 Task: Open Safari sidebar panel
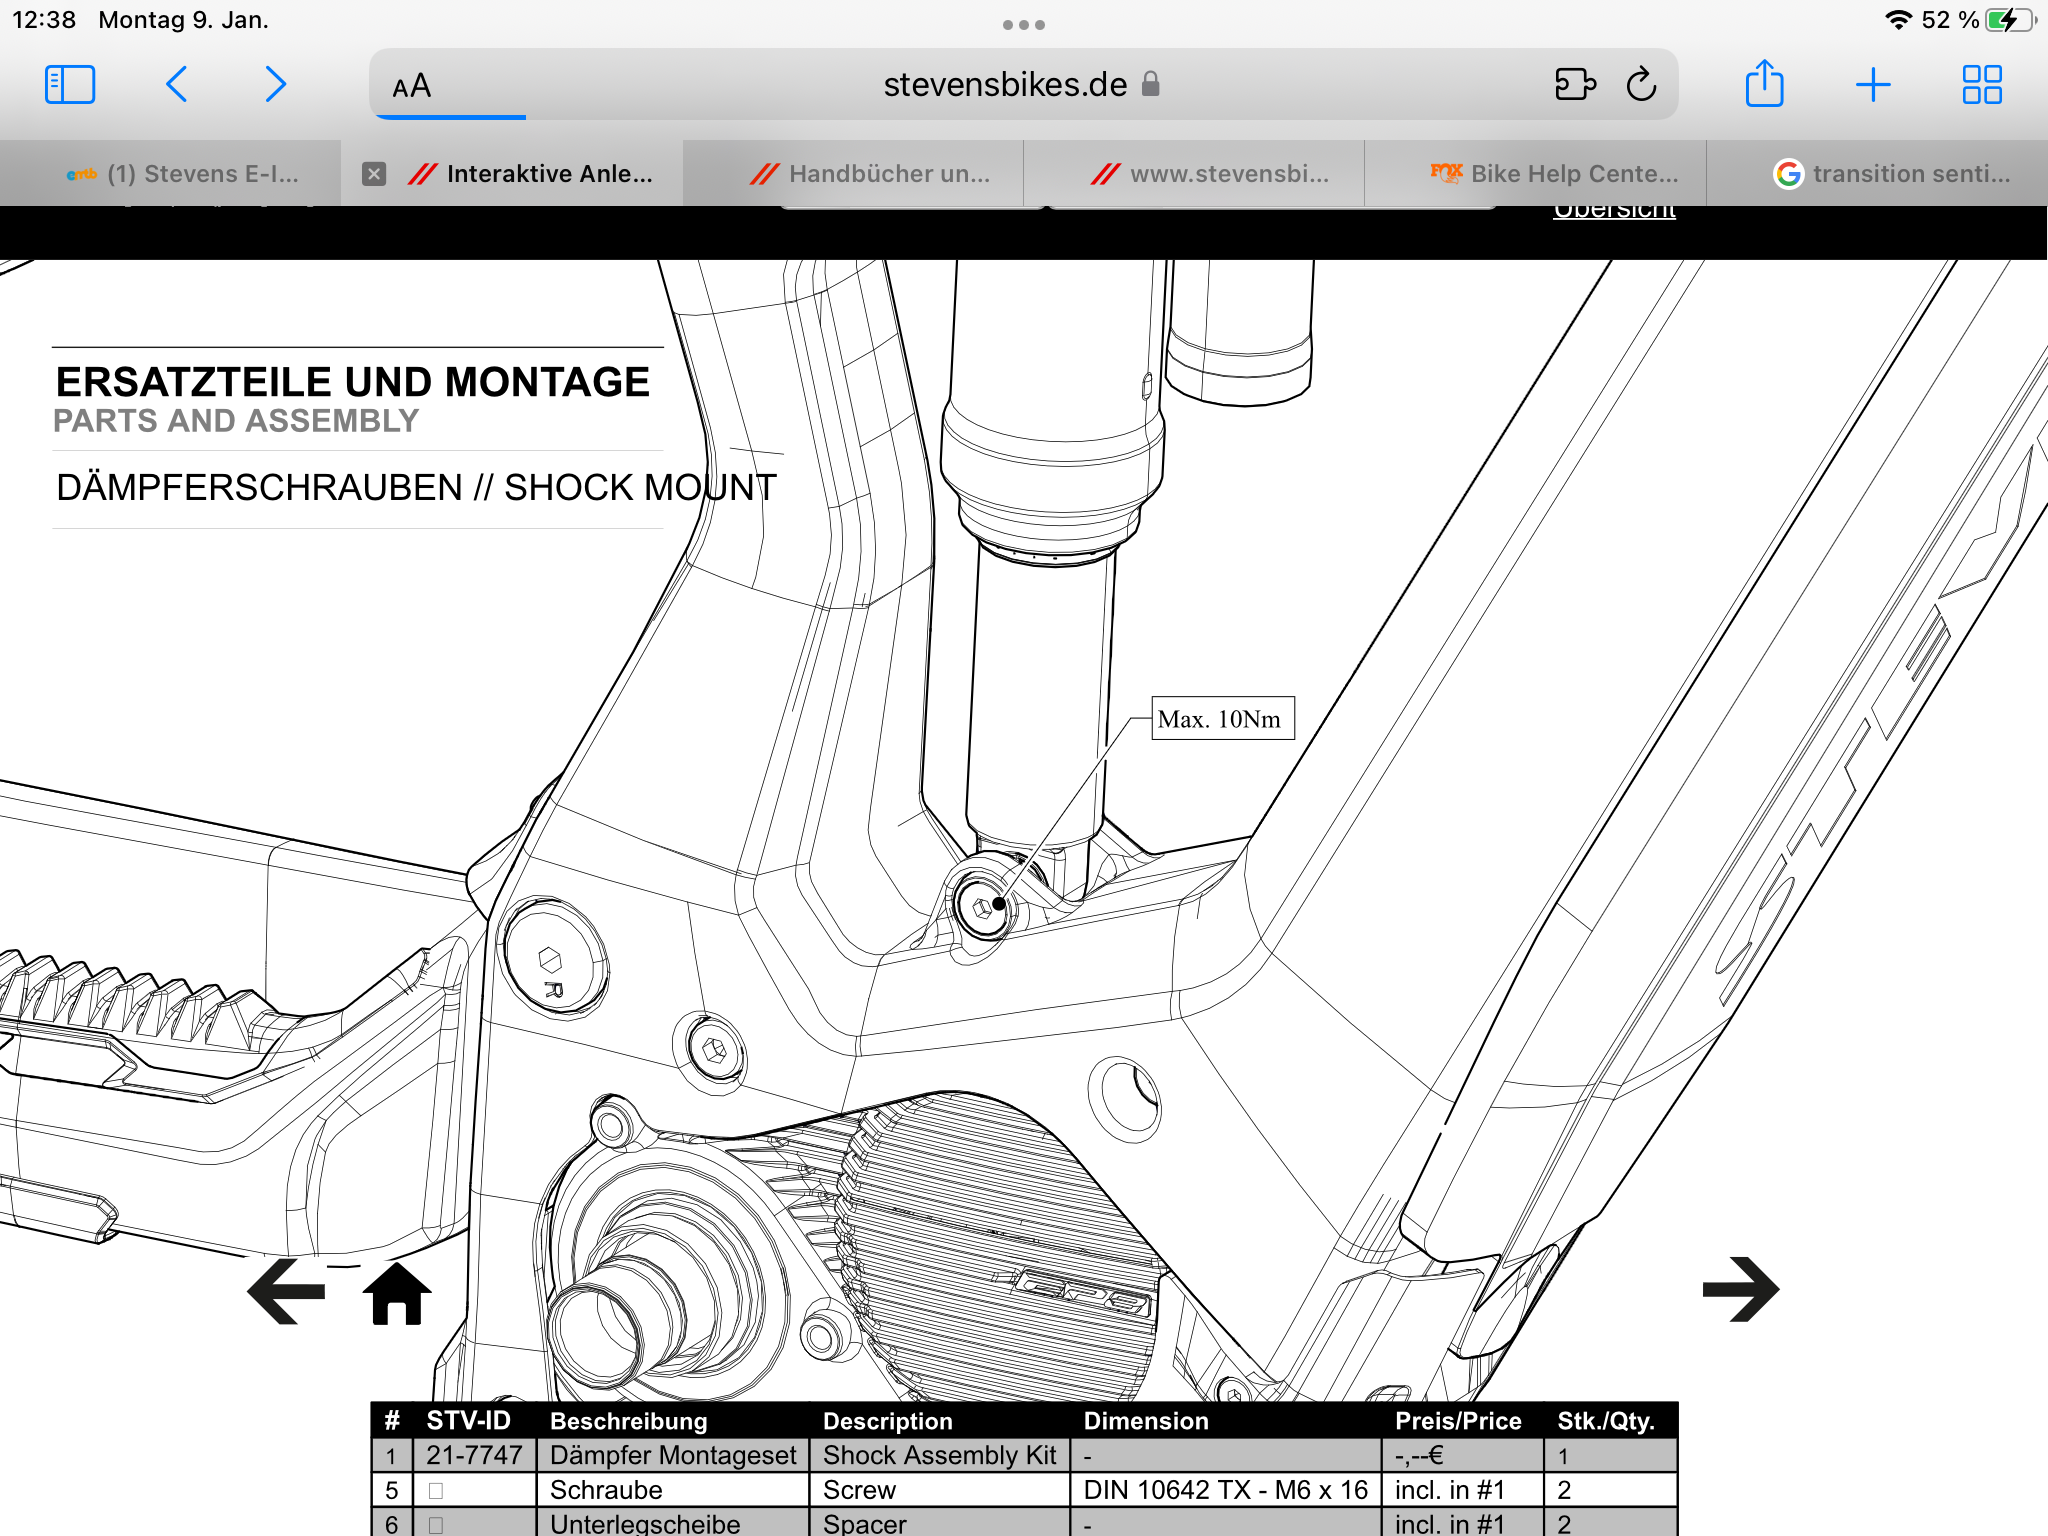70,85
